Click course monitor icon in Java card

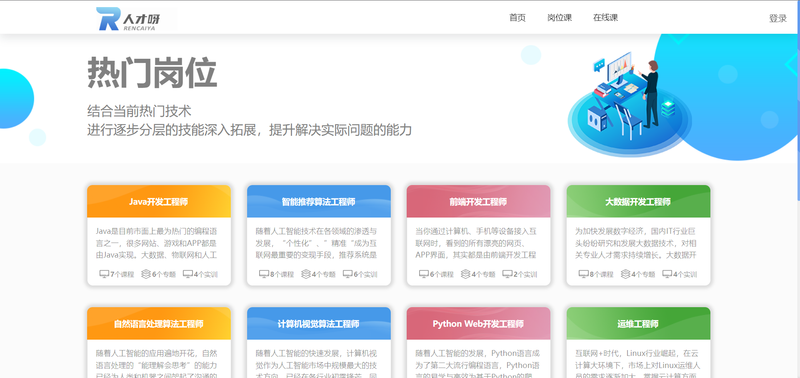[x=104, y=274]
